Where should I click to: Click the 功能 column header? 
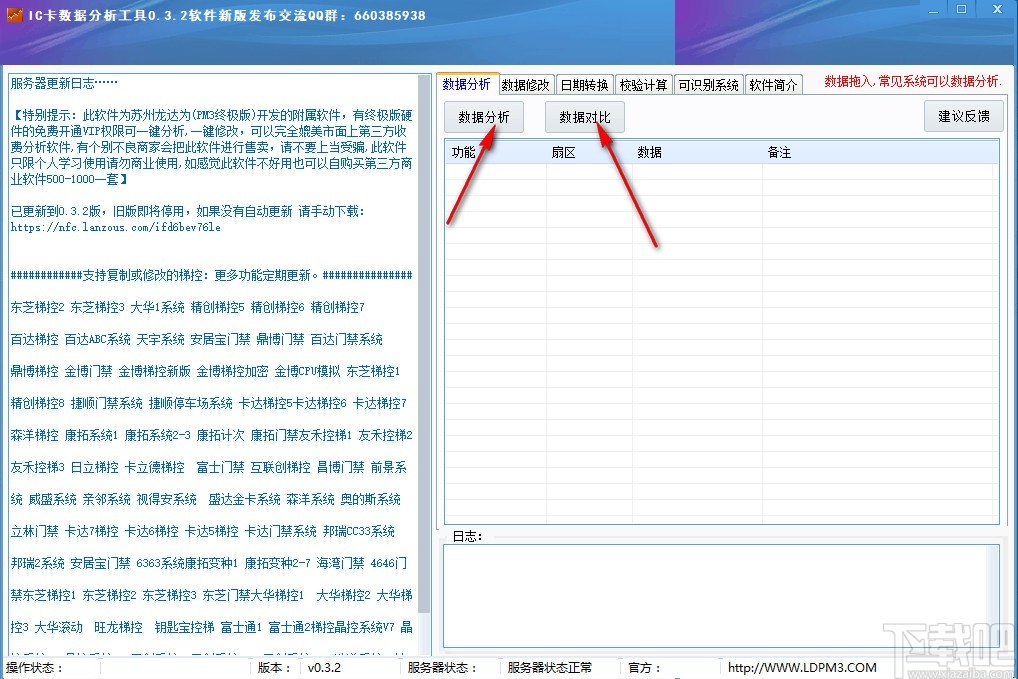(495, 153)
